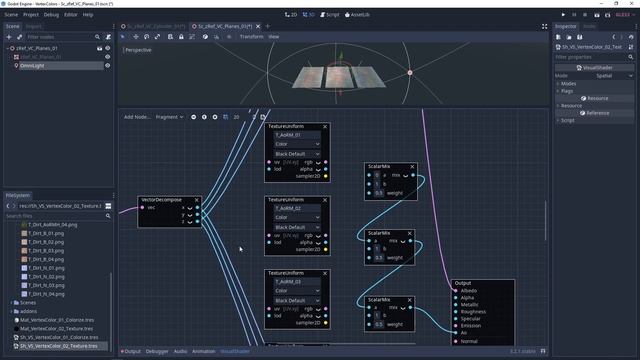Toggle grid snapping in the shader graph
The width and height of the screenshot is (640, 360).
tap(226, 117)
